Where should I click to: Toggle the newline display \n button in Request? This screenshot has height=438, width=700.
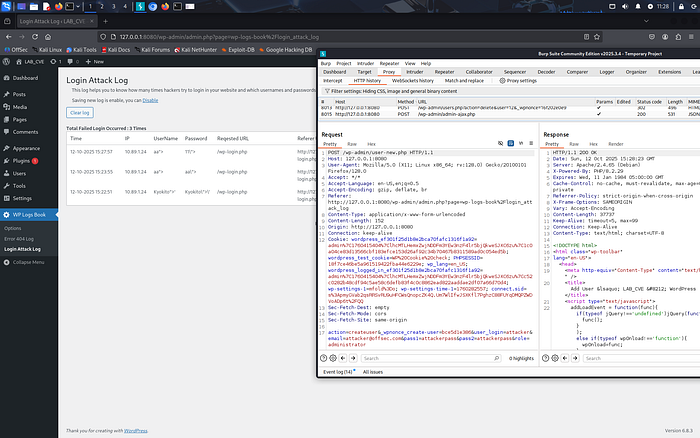point(521,143)
